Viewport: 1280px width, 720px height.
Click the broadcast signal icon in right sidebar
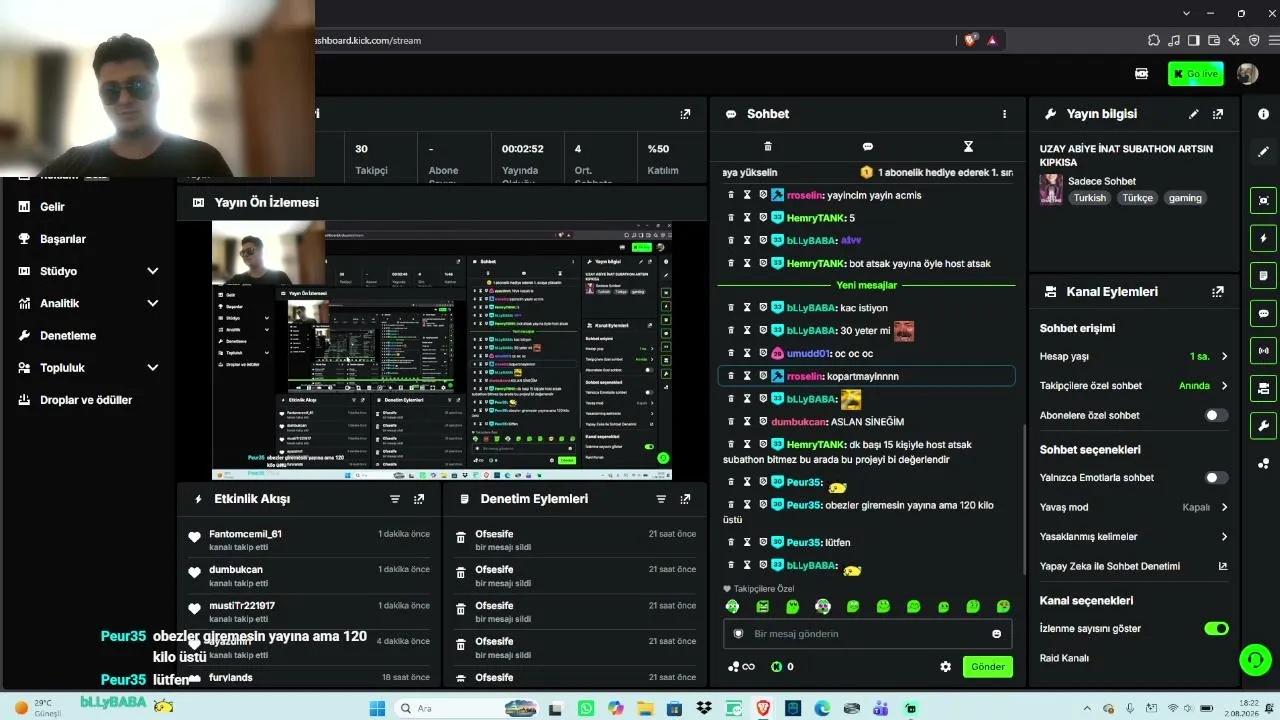[1264, 351]
